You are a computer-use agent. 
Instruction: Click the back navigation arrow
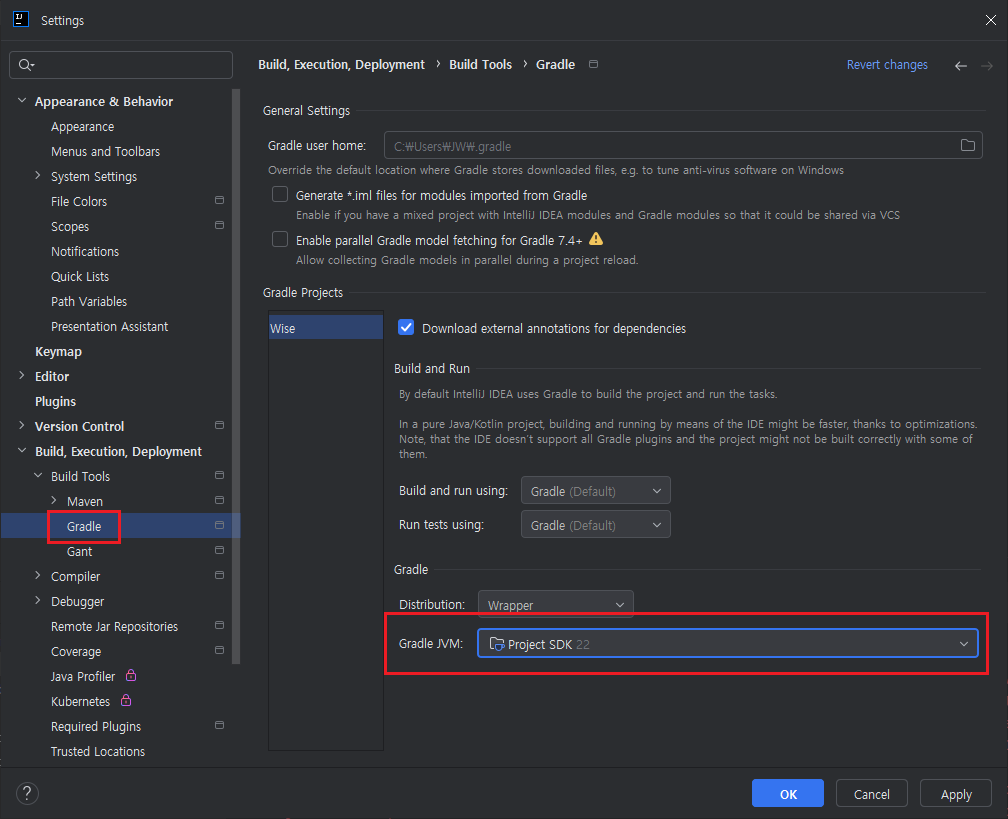point(960,65)
